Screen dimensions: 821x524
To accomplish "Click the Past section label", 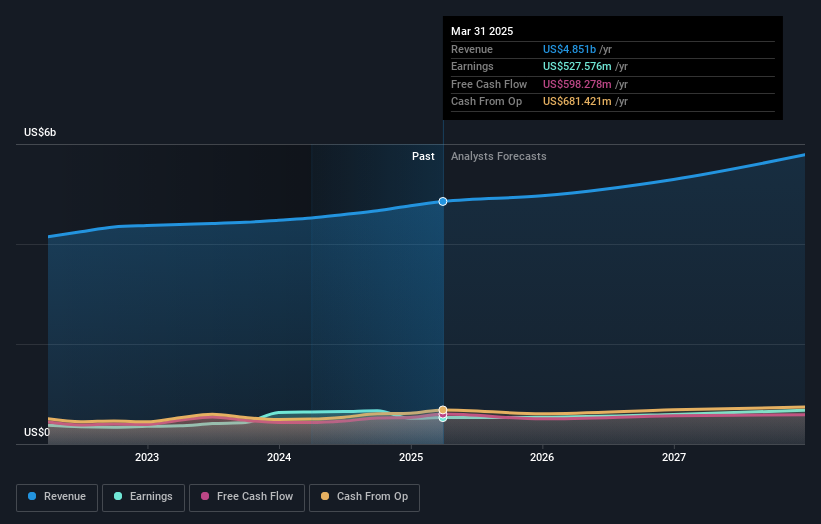I will click(x=423, y=157).
